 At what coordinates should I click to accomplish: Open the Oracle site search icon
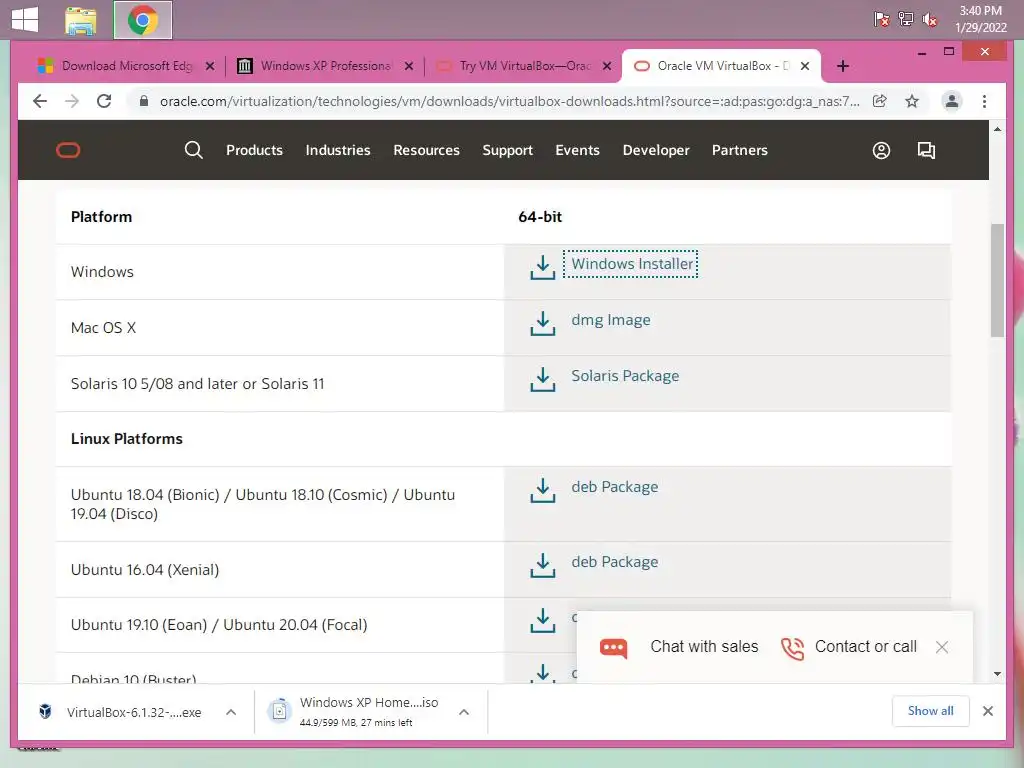tap(193, 150)
